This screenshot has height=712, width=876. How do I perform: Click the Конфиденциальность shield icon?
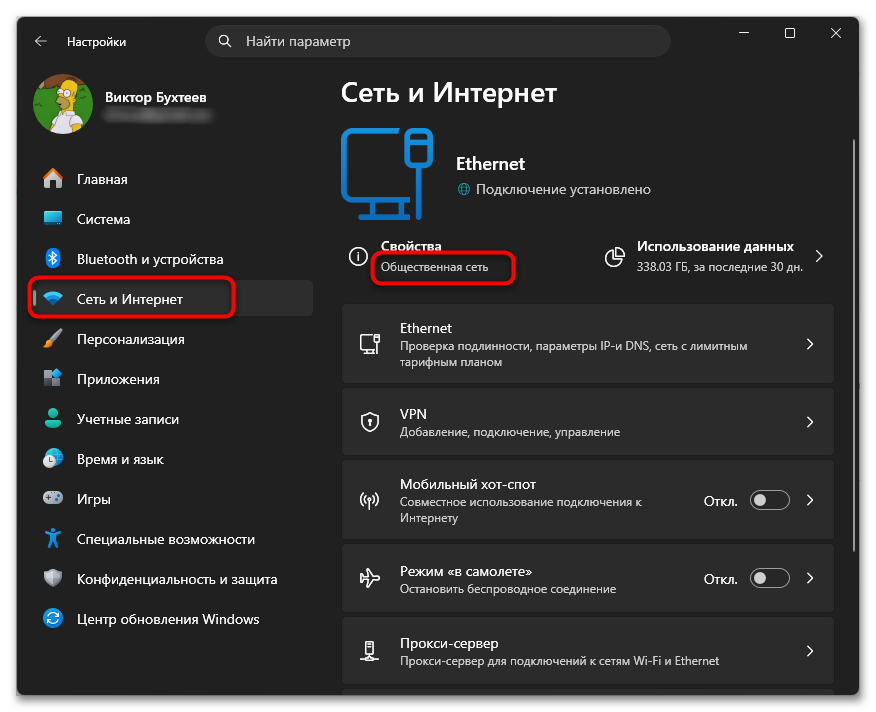point(53,578)
